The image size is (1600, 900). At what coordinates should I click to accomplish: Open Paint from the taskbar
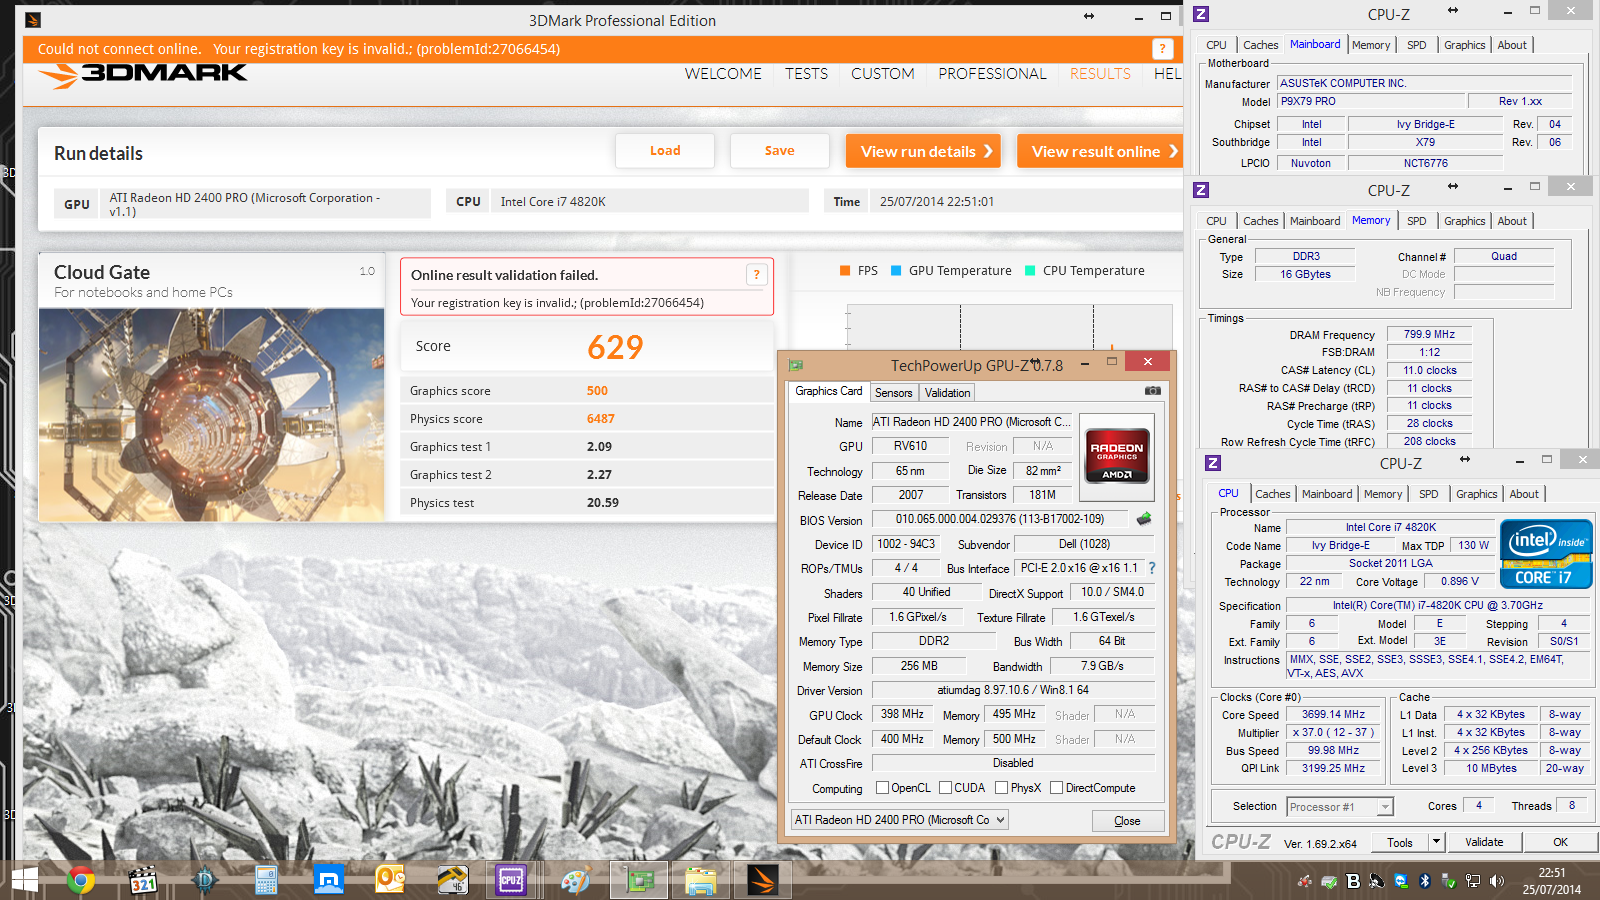tap(575, 880)
